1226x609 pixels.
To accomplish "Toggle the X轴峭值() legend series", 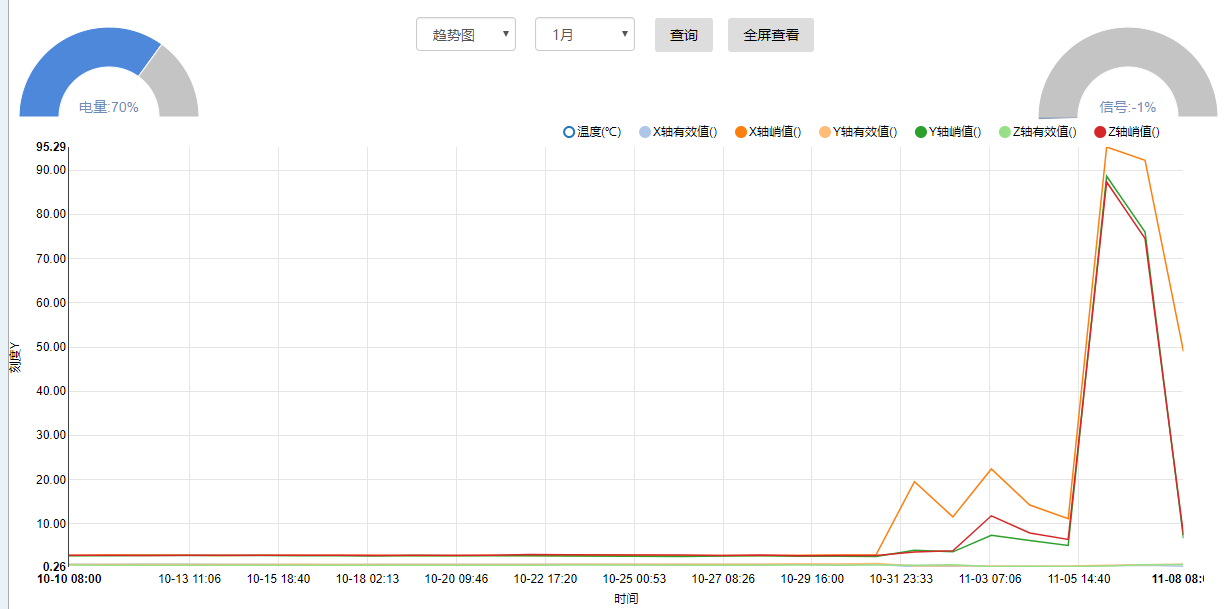I will (768, 132).
